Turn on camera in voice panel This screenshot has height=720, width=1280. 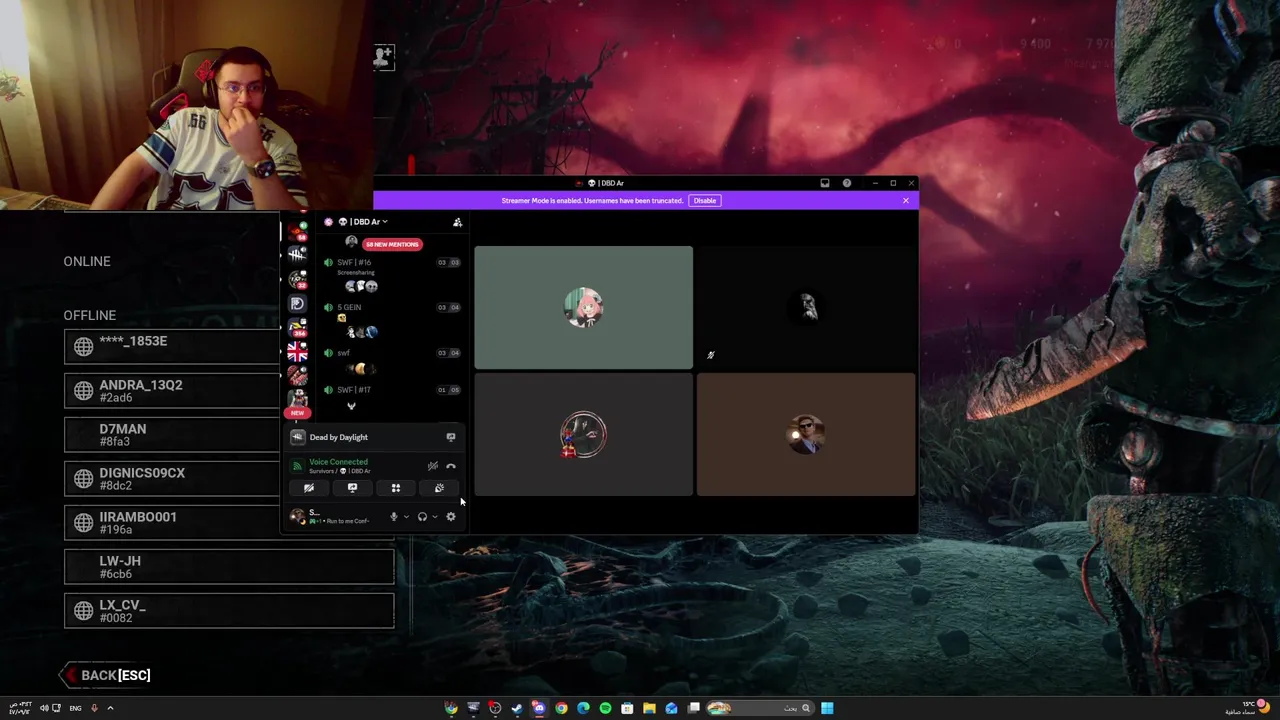click(x=309, y=488)
